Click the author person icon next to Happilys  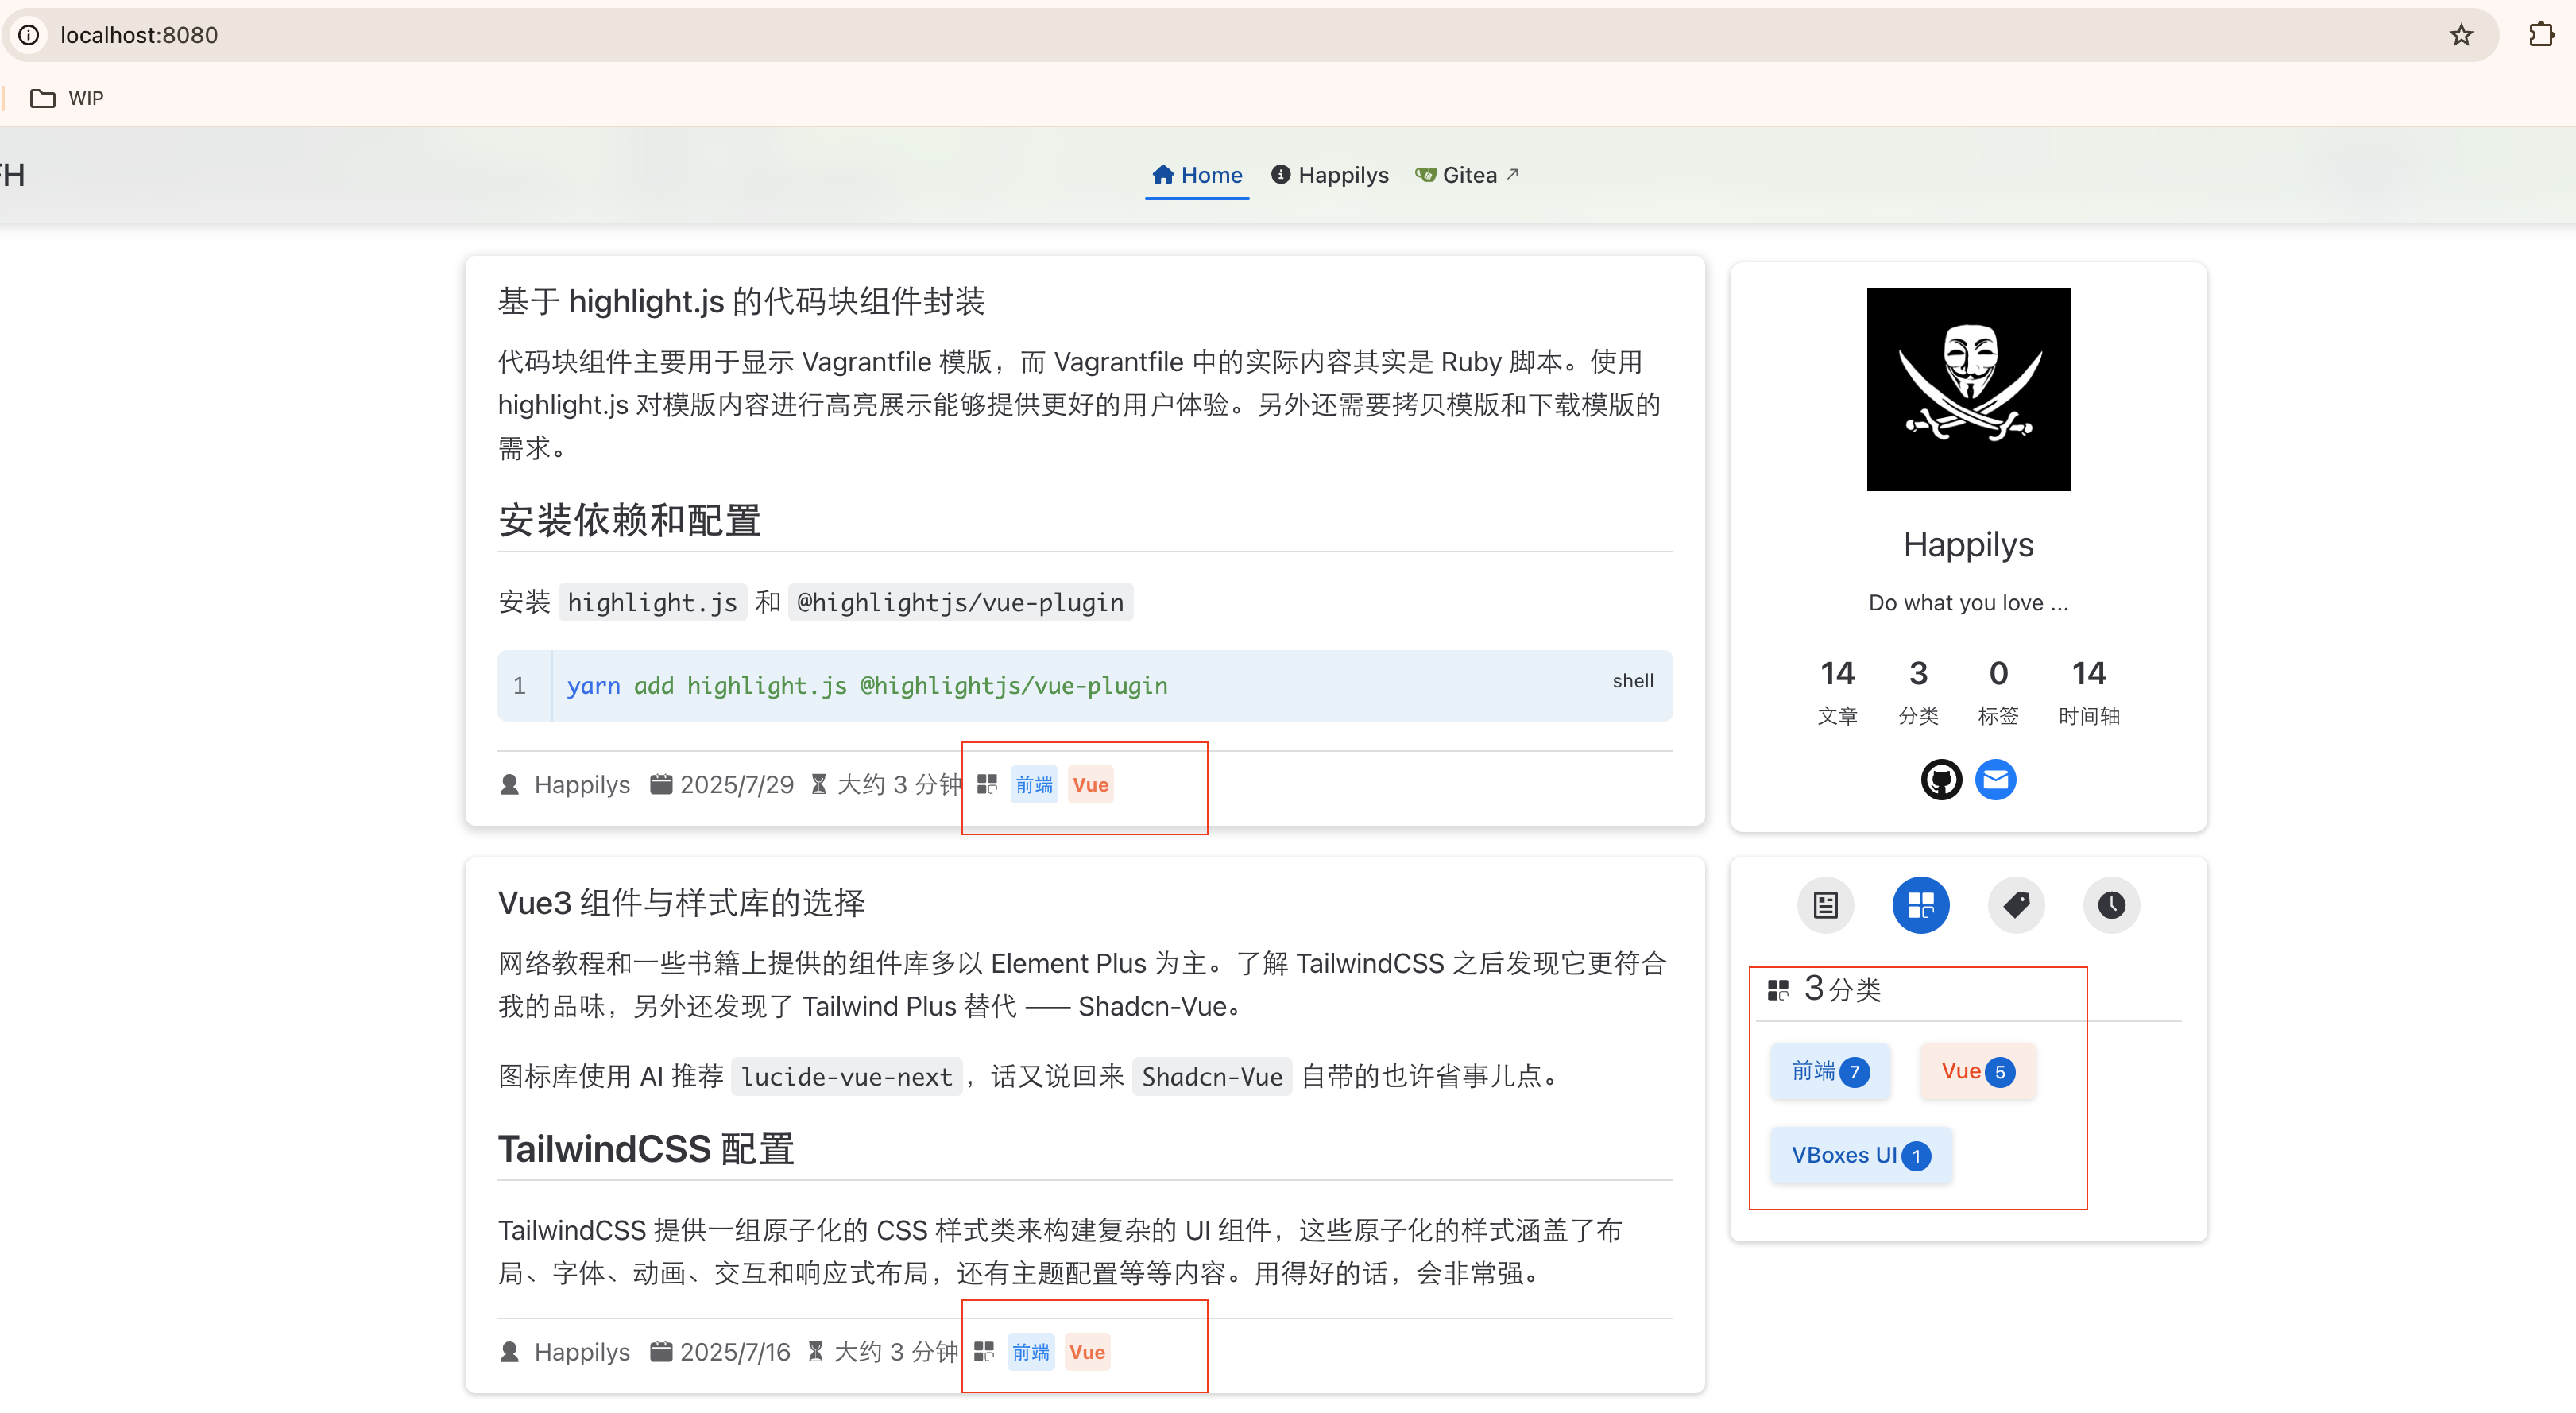pyautogui.click(x=509, y=784)
